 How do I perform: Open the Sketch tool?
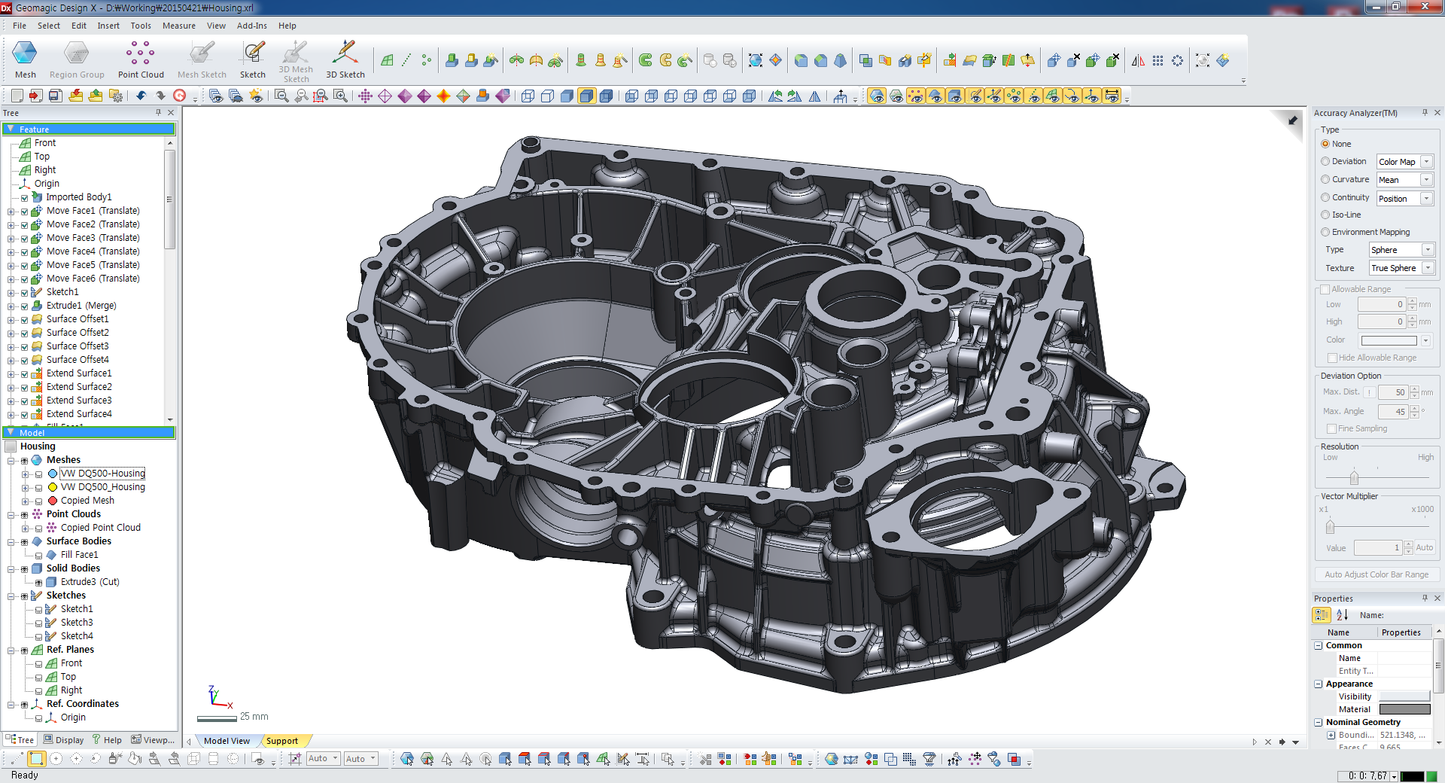pyautogui.click(x=253, y=59)
